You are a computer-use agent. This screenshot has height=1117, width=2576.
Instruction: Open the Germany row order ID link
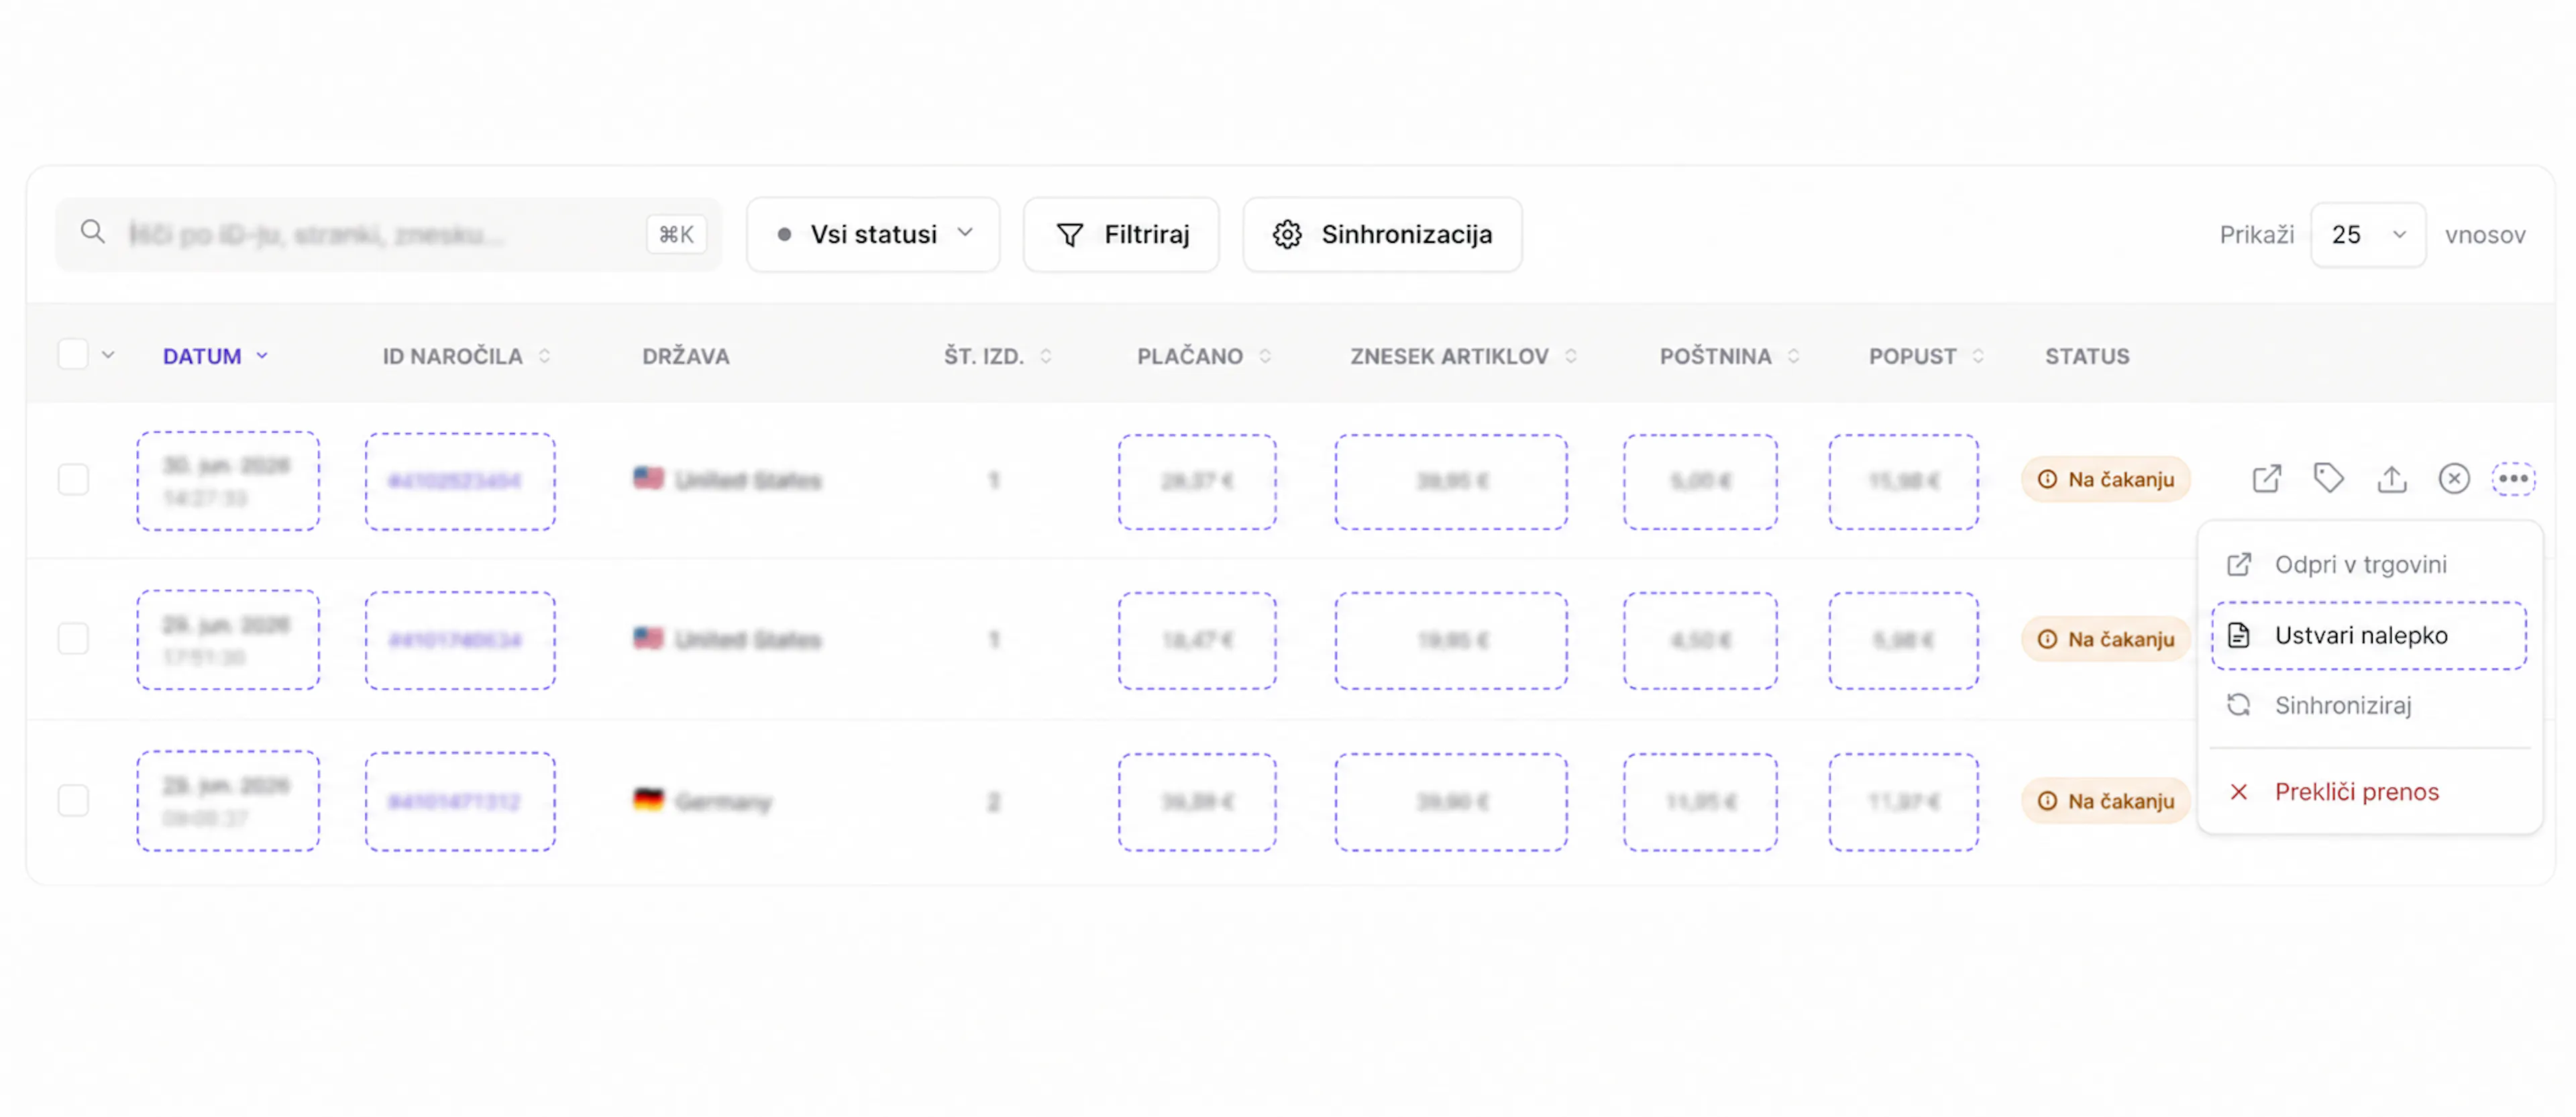[x=455, y=802]
